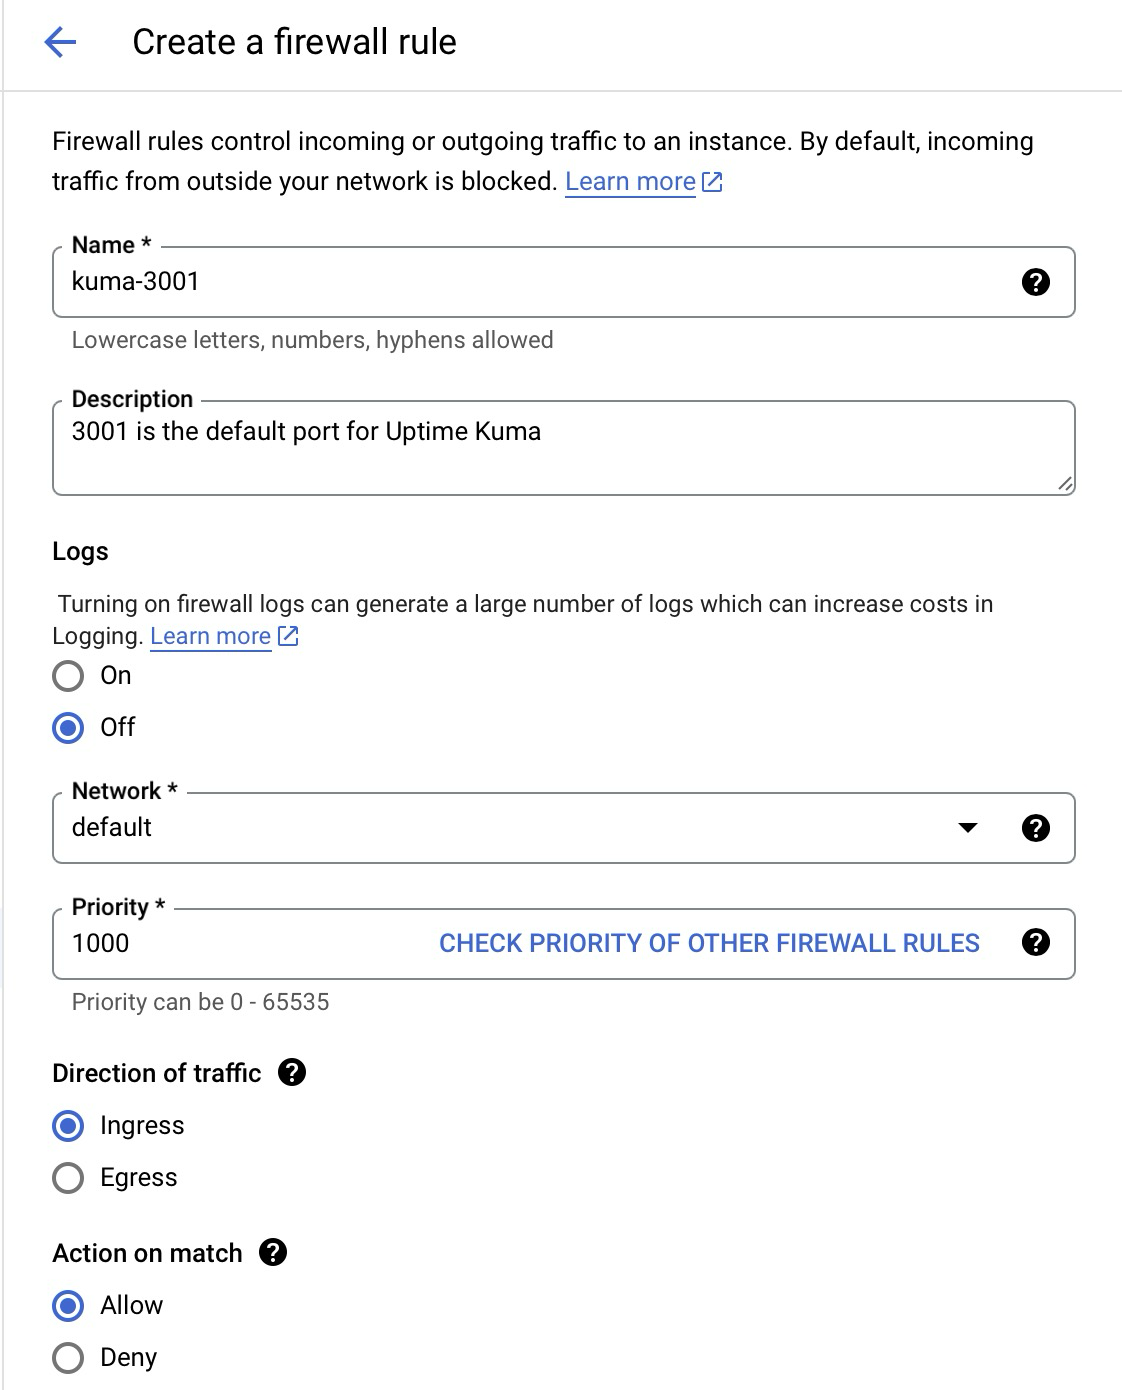
Task: Select the Ingress radio button
Action: click(67, 1126)
